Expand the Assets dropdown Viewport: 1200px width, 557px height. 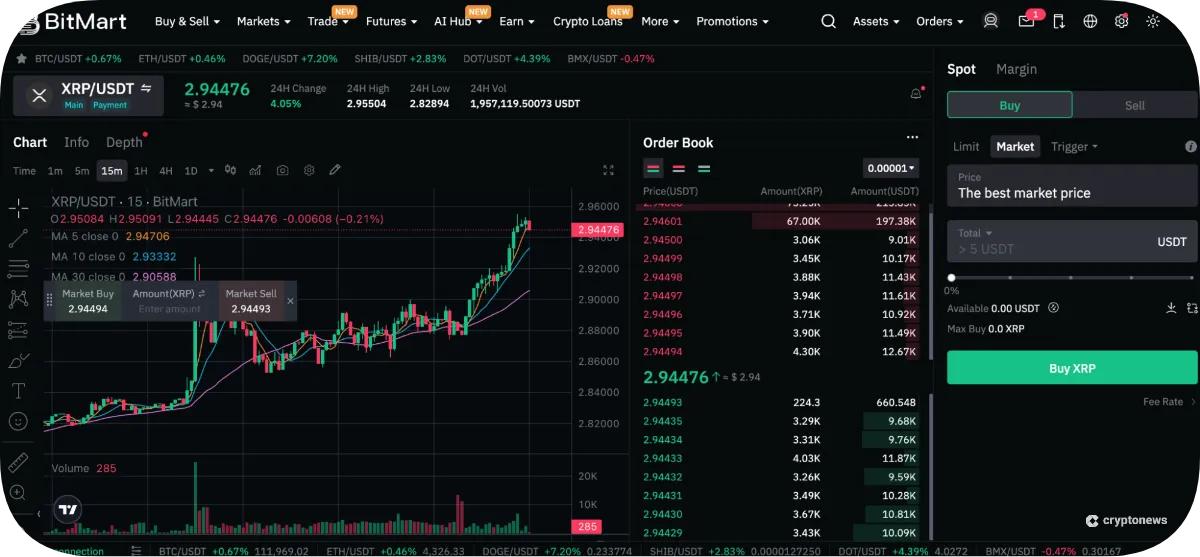pos(875,21)
